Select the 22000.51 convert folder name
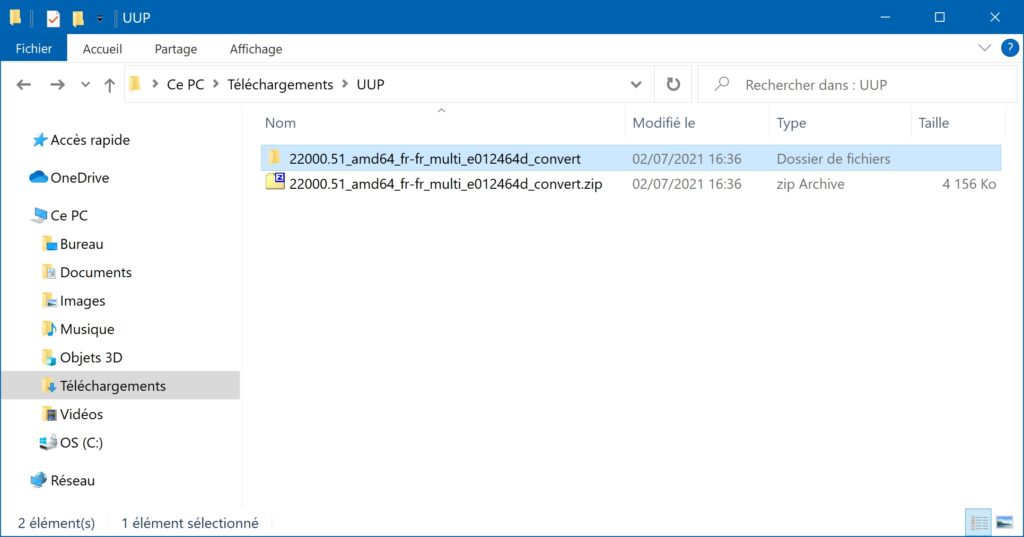 click(x=435, y=159)
